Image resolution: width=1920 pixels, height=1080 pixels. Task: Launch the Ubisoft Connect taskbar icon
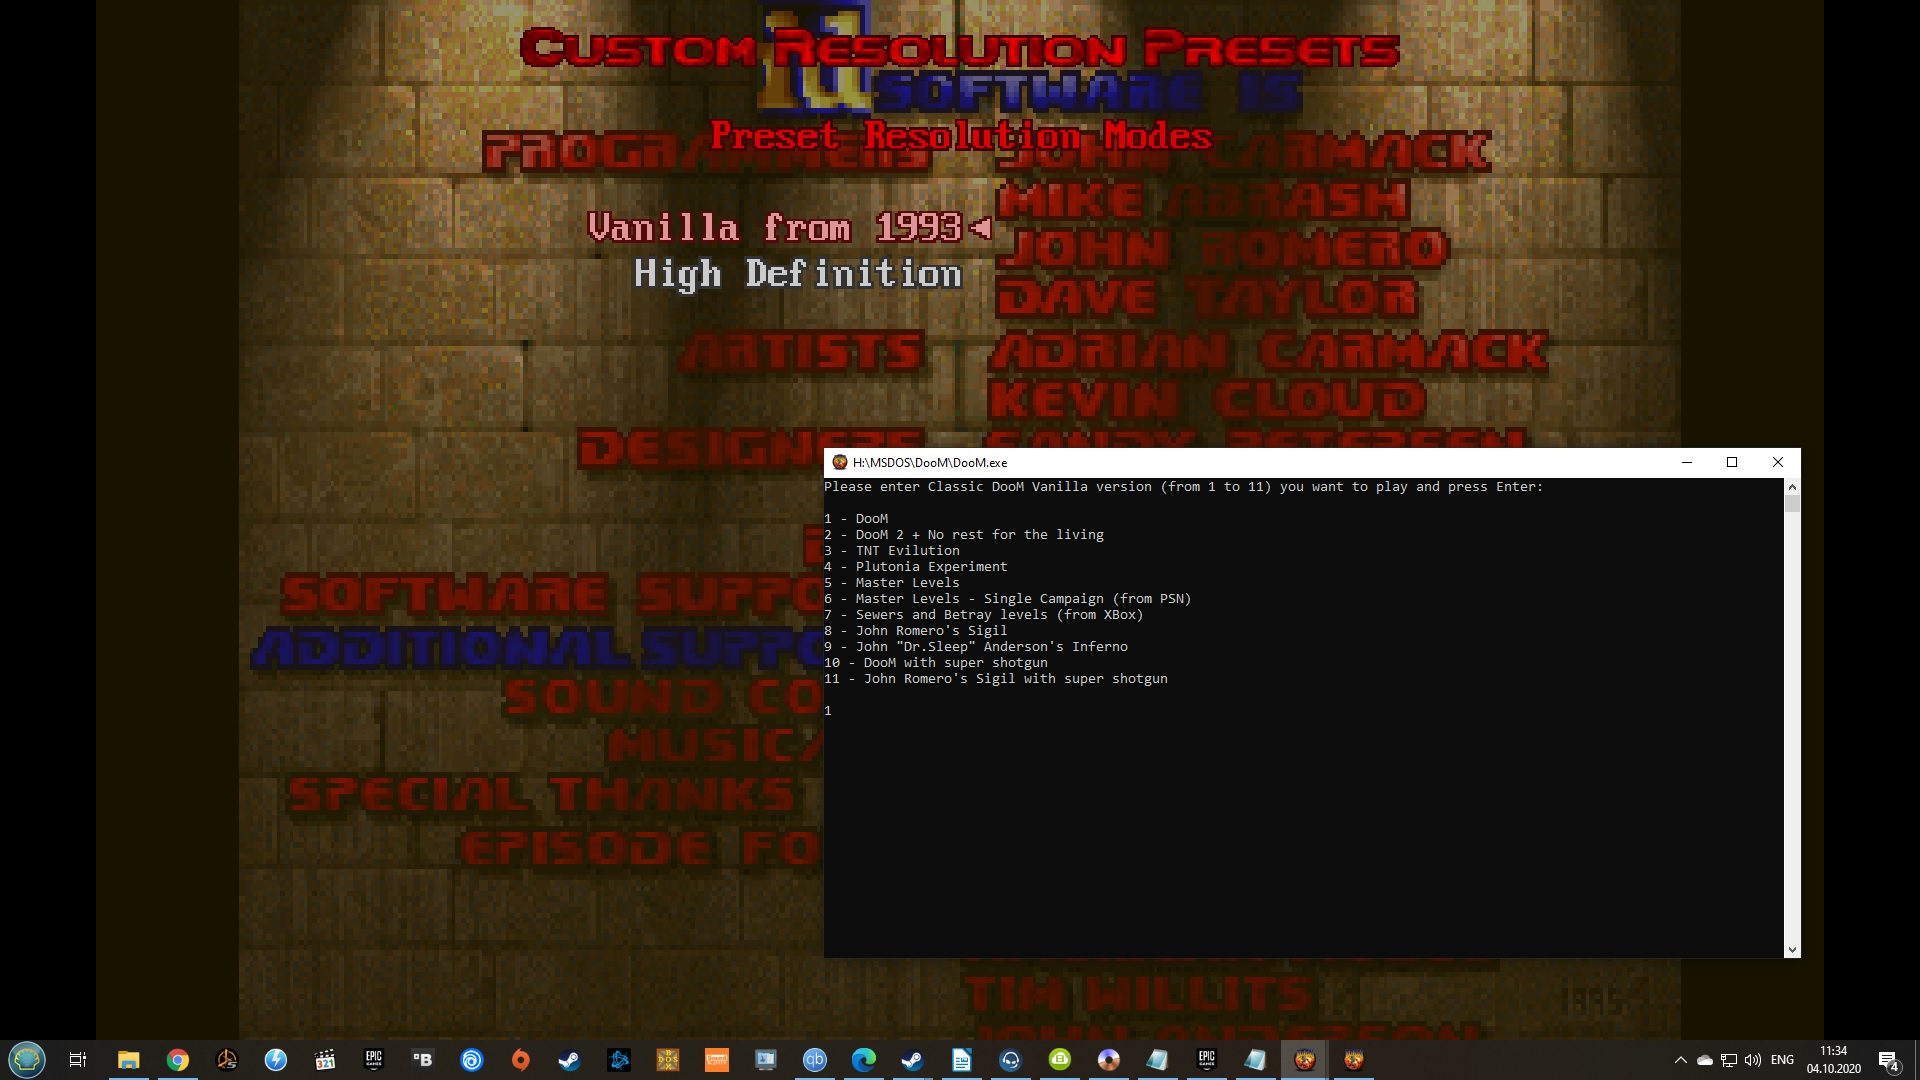click(x=472, y=1060)
